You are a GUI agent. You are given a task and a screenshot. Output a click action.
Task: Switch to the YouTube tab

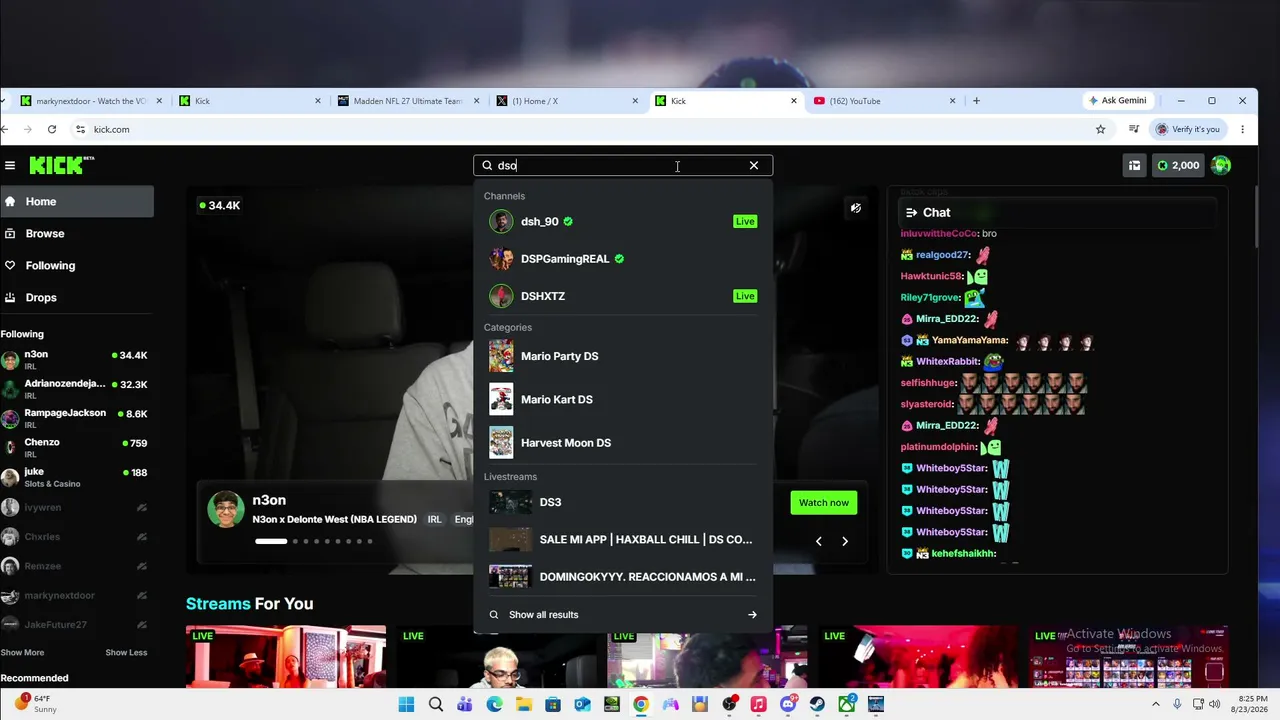[885, 101]
